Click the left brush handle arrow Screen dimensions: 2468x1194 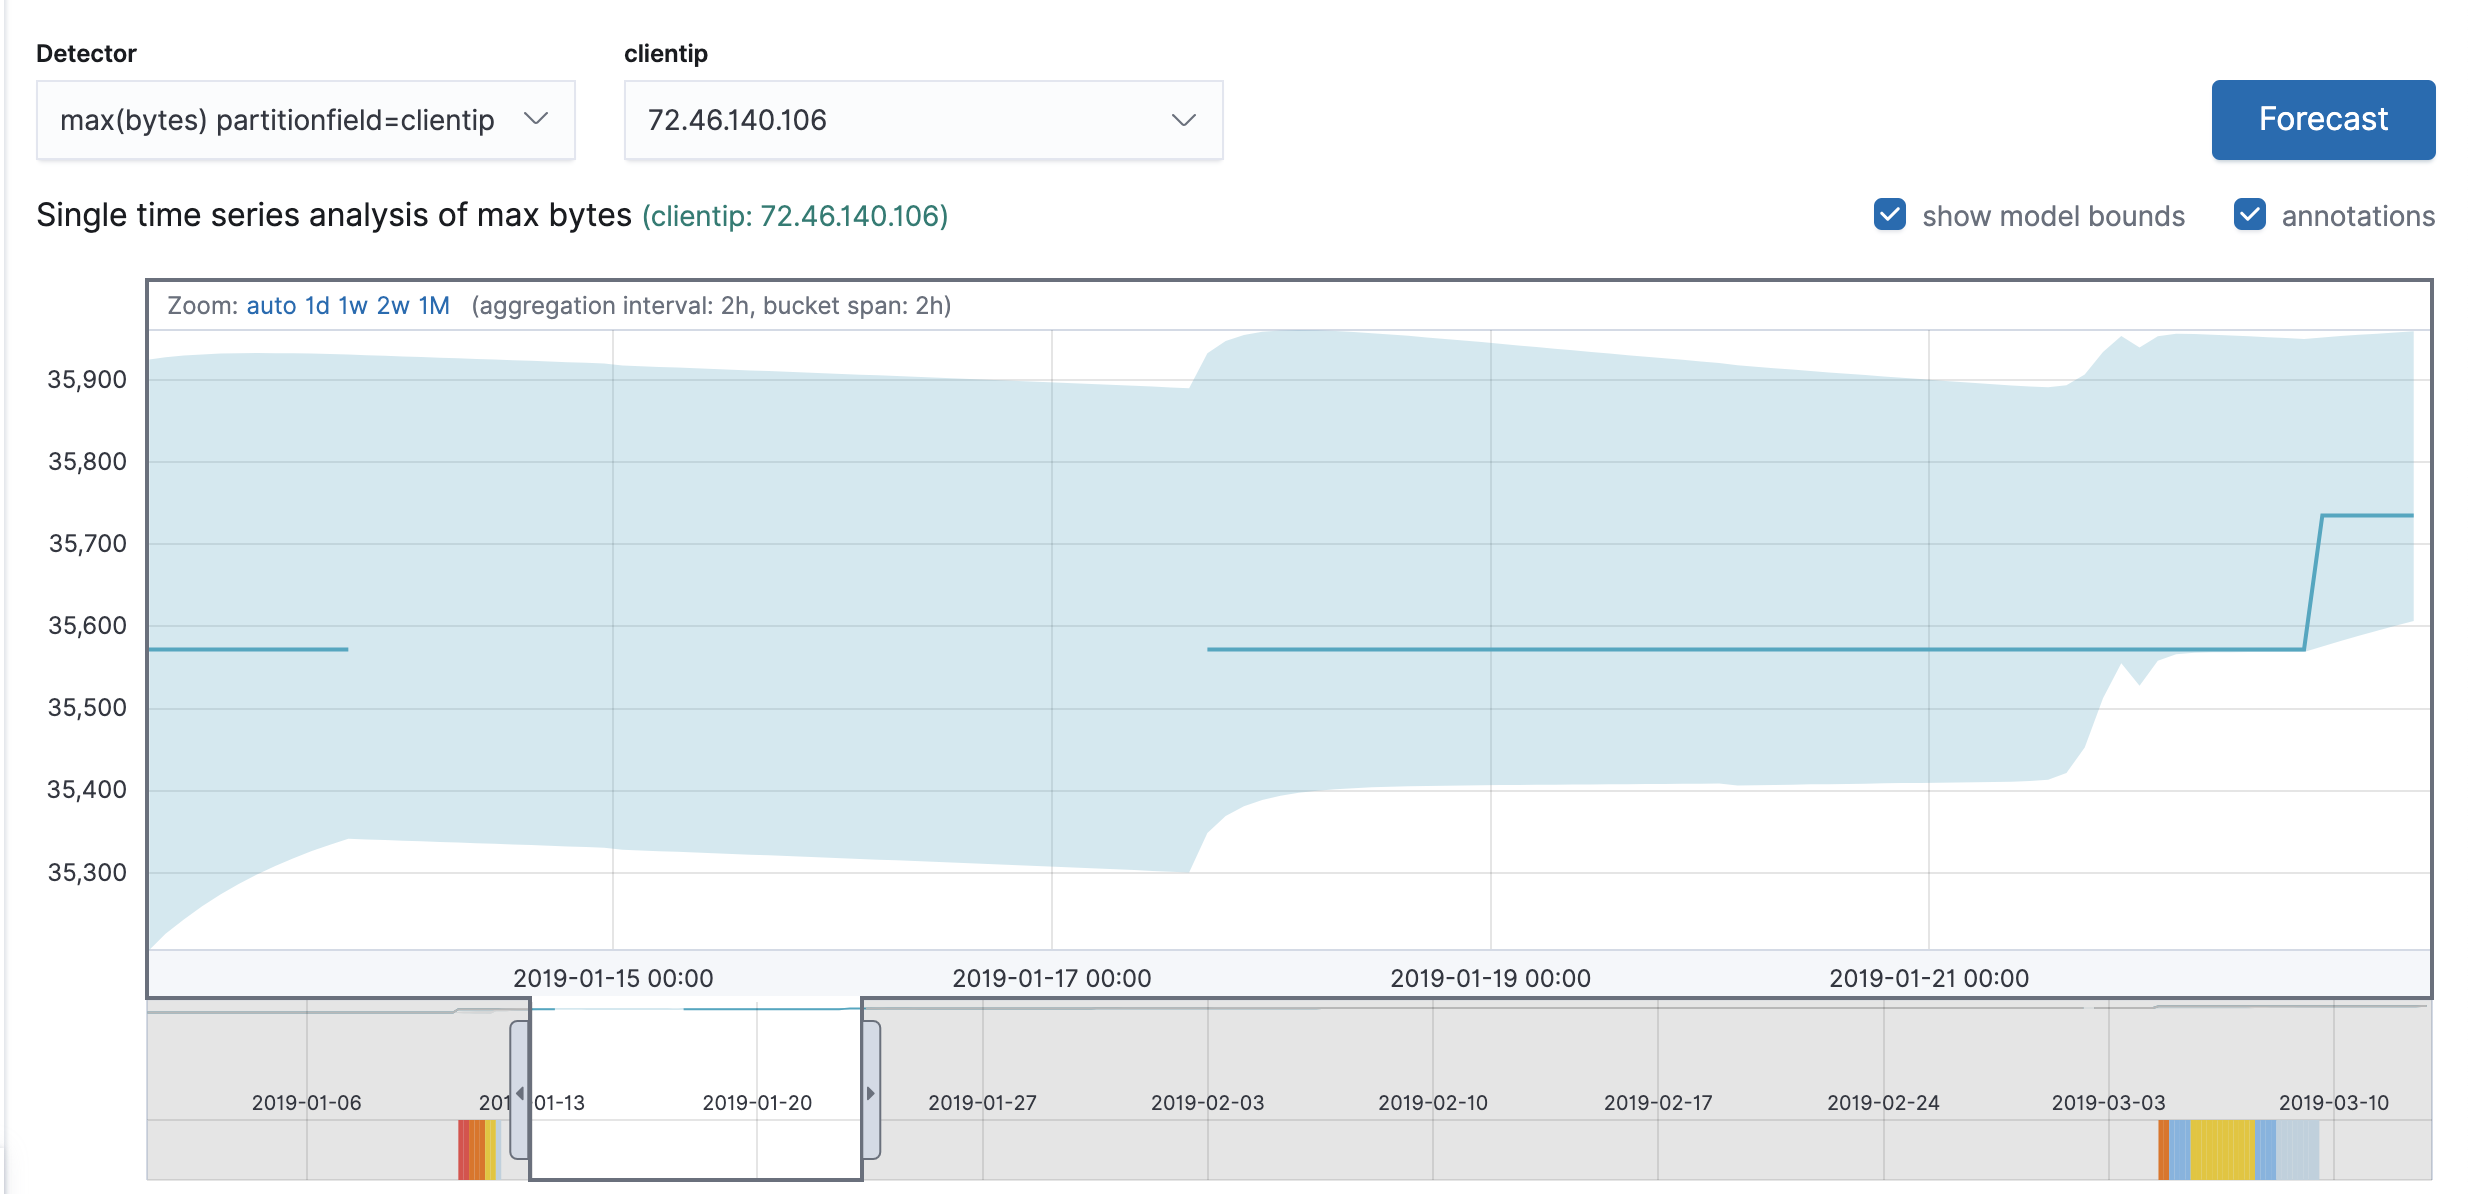click(519, 1092)
